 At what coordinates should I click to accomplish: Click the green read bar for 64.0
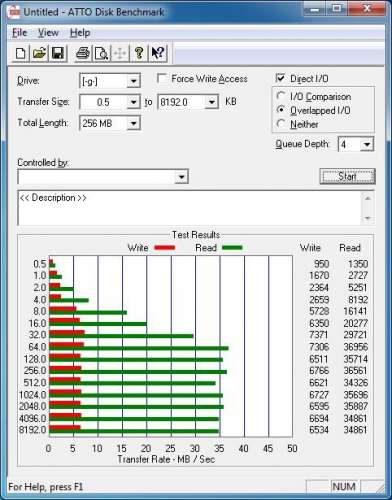[139, 348]
